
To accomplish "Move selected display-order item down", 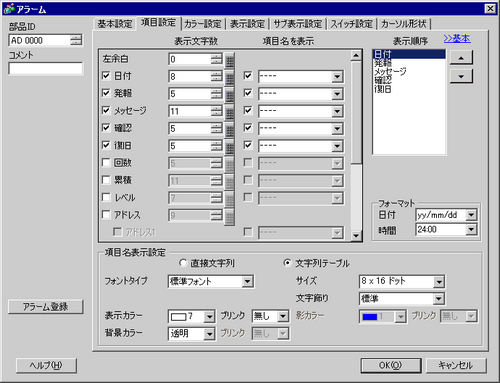I will [461, 76].
